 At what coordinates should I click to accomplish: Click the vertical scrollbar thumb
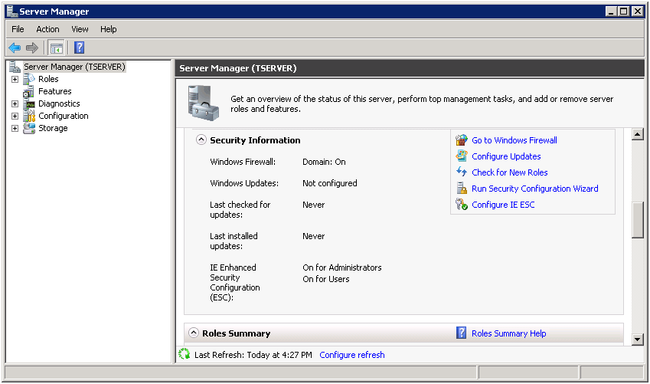point(637,219)
